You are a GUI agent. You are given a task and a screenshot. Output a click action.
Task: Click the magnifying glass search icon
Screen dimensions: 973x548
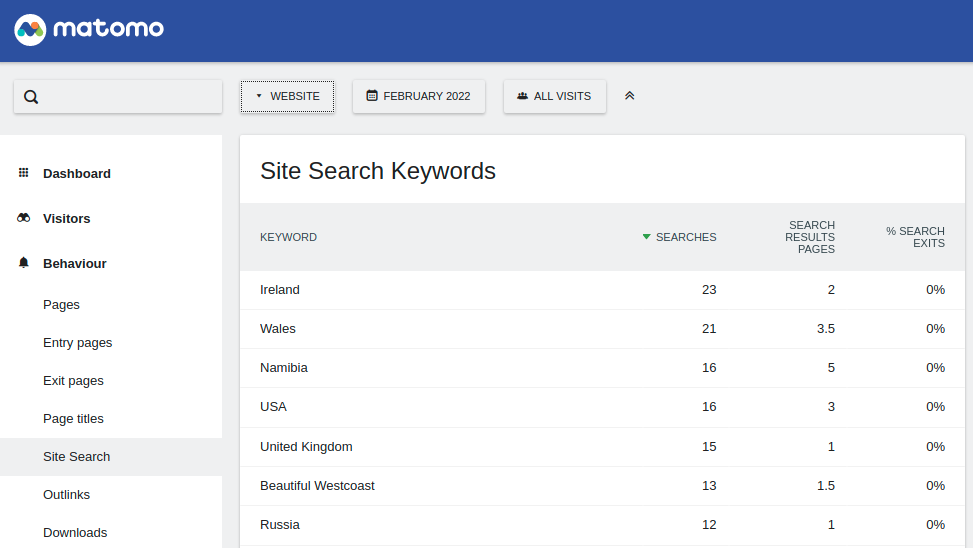[x=31, y=97]
